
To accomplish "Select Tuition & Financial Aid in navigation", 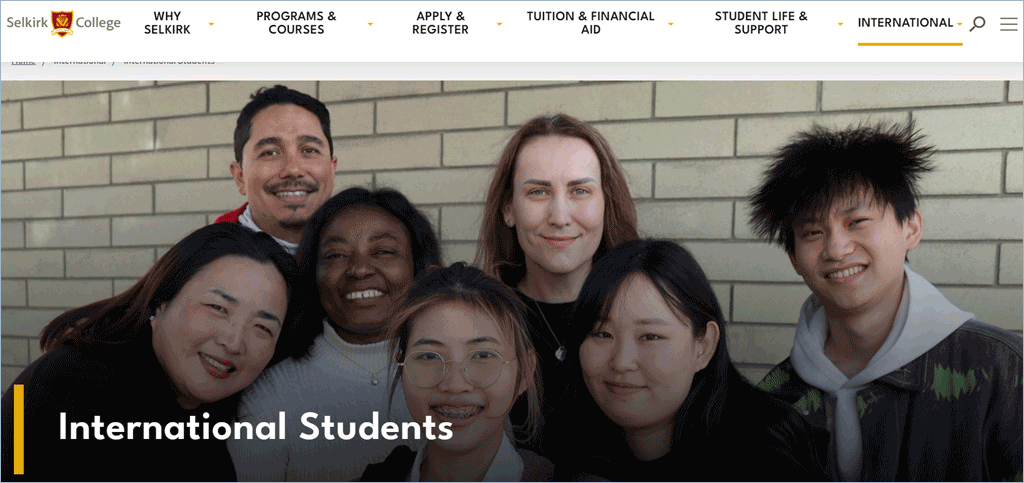I will tap(590, 23).
